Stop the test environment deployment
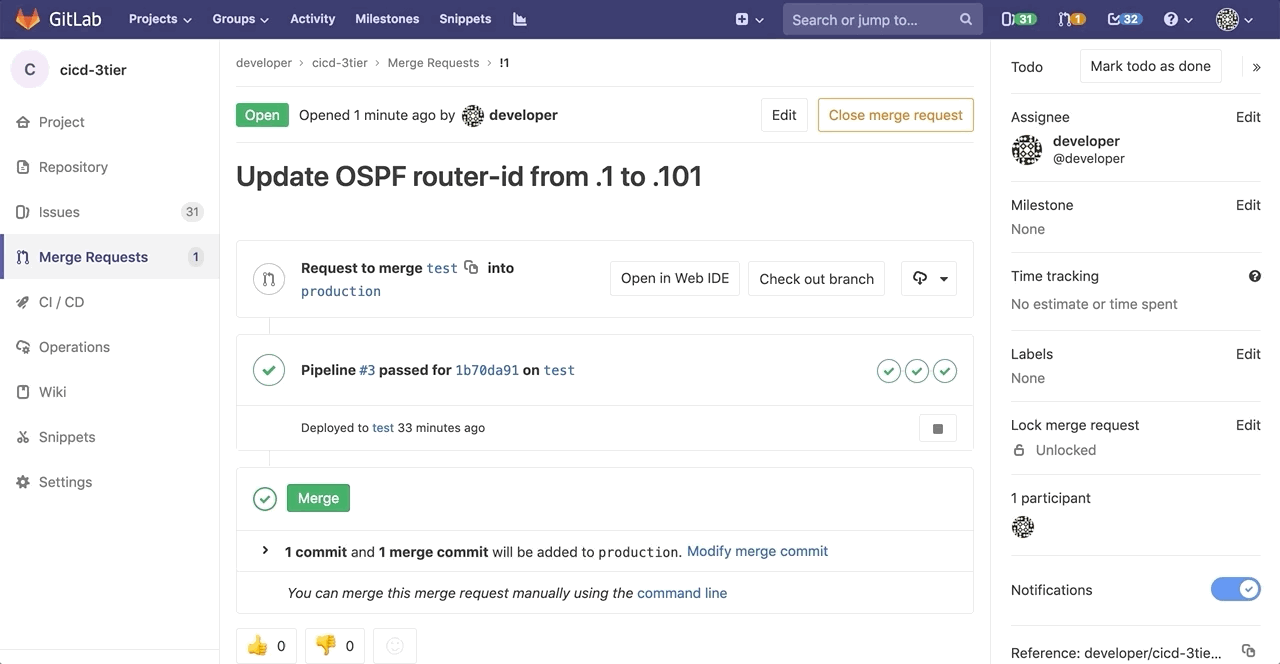Image resolution: width=1280 pixels, height=664 pixels. point(937,428)
